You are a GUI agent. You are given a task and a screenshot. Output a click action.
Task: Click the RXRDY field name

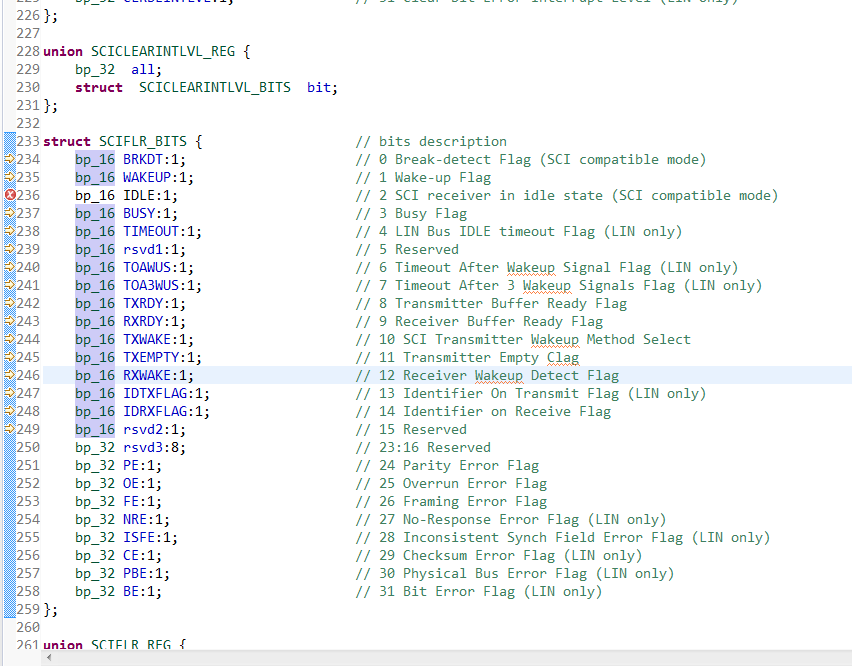(143, 321)
